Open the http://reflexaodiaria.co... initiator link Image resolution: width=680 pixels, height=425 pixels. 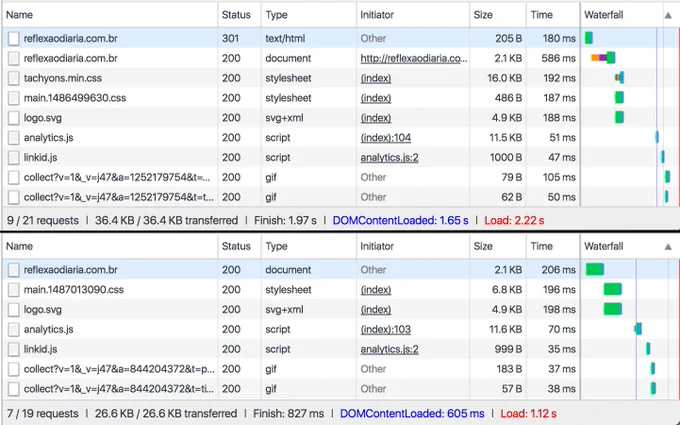[x=414, y=59]
